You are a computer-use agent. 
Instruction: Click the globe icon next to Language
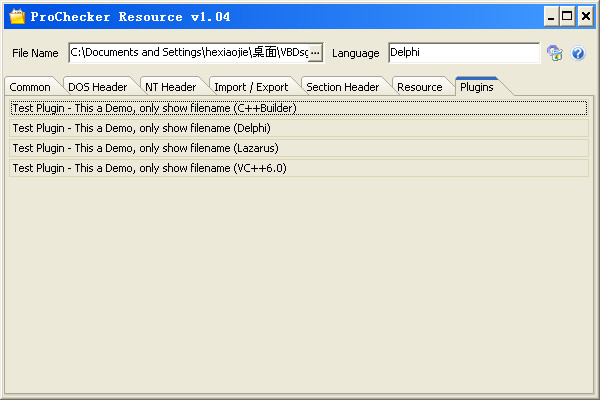tap(554, 53)
